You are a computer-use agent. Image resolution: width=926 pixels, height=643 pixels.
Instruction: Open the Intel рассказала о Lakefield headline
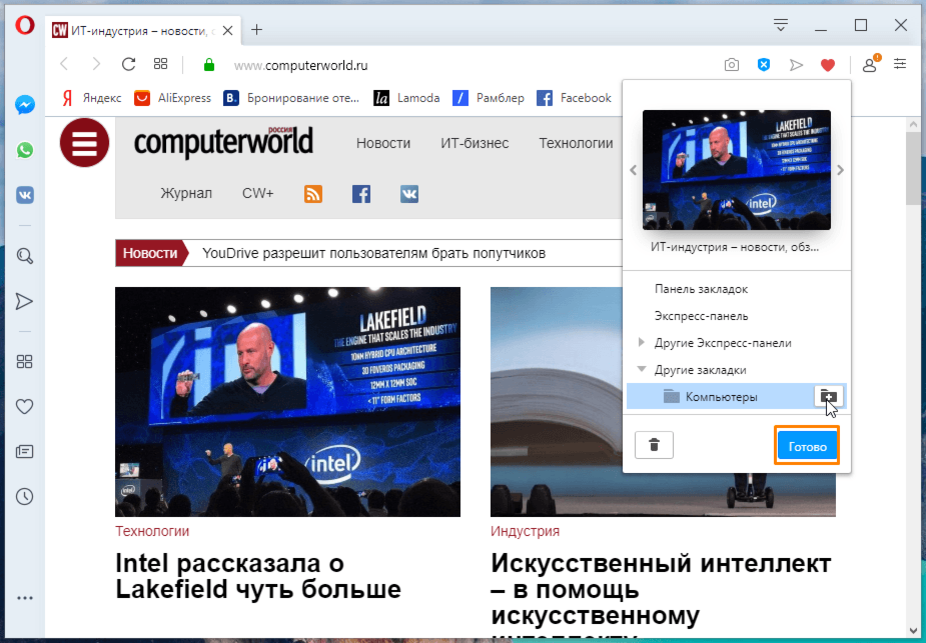click(258, 576)
